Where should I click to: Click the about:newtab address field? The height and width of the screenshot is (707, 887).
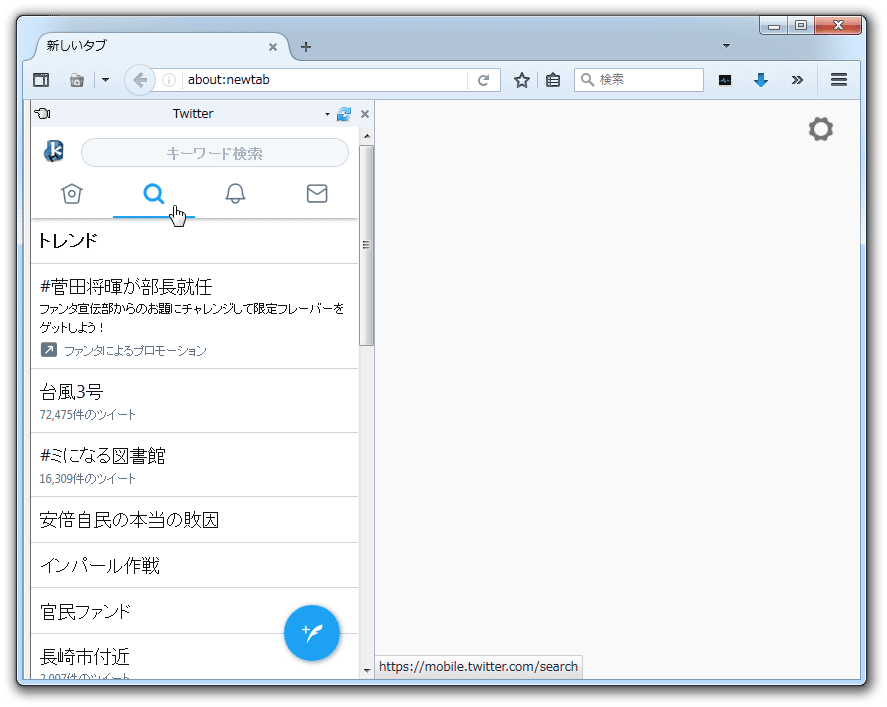[x=324, y=80]
